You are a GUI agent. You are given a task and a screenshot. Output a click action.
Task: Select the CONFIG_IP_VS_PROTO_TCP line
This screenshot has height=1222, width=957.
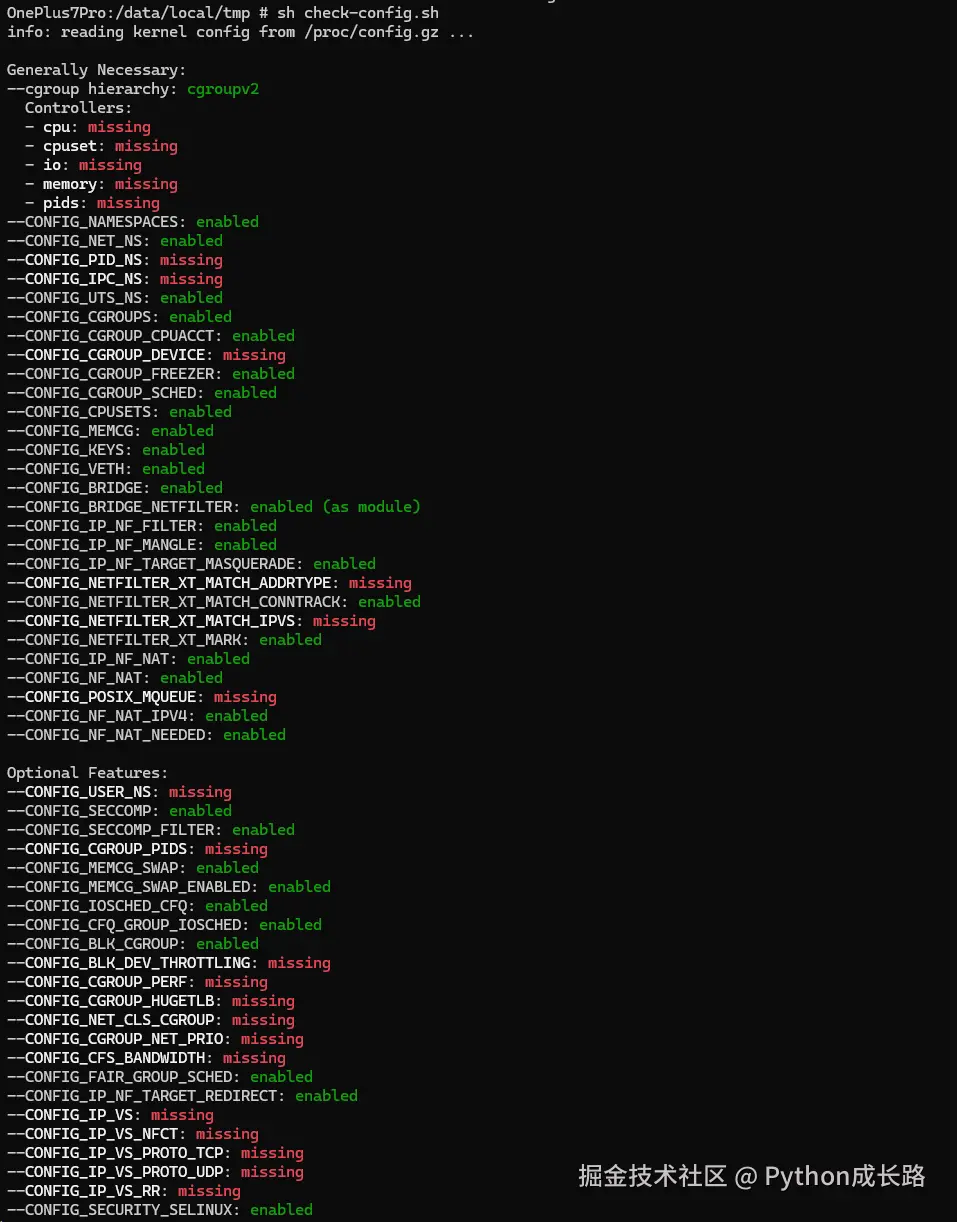[x=155, y=1153]
